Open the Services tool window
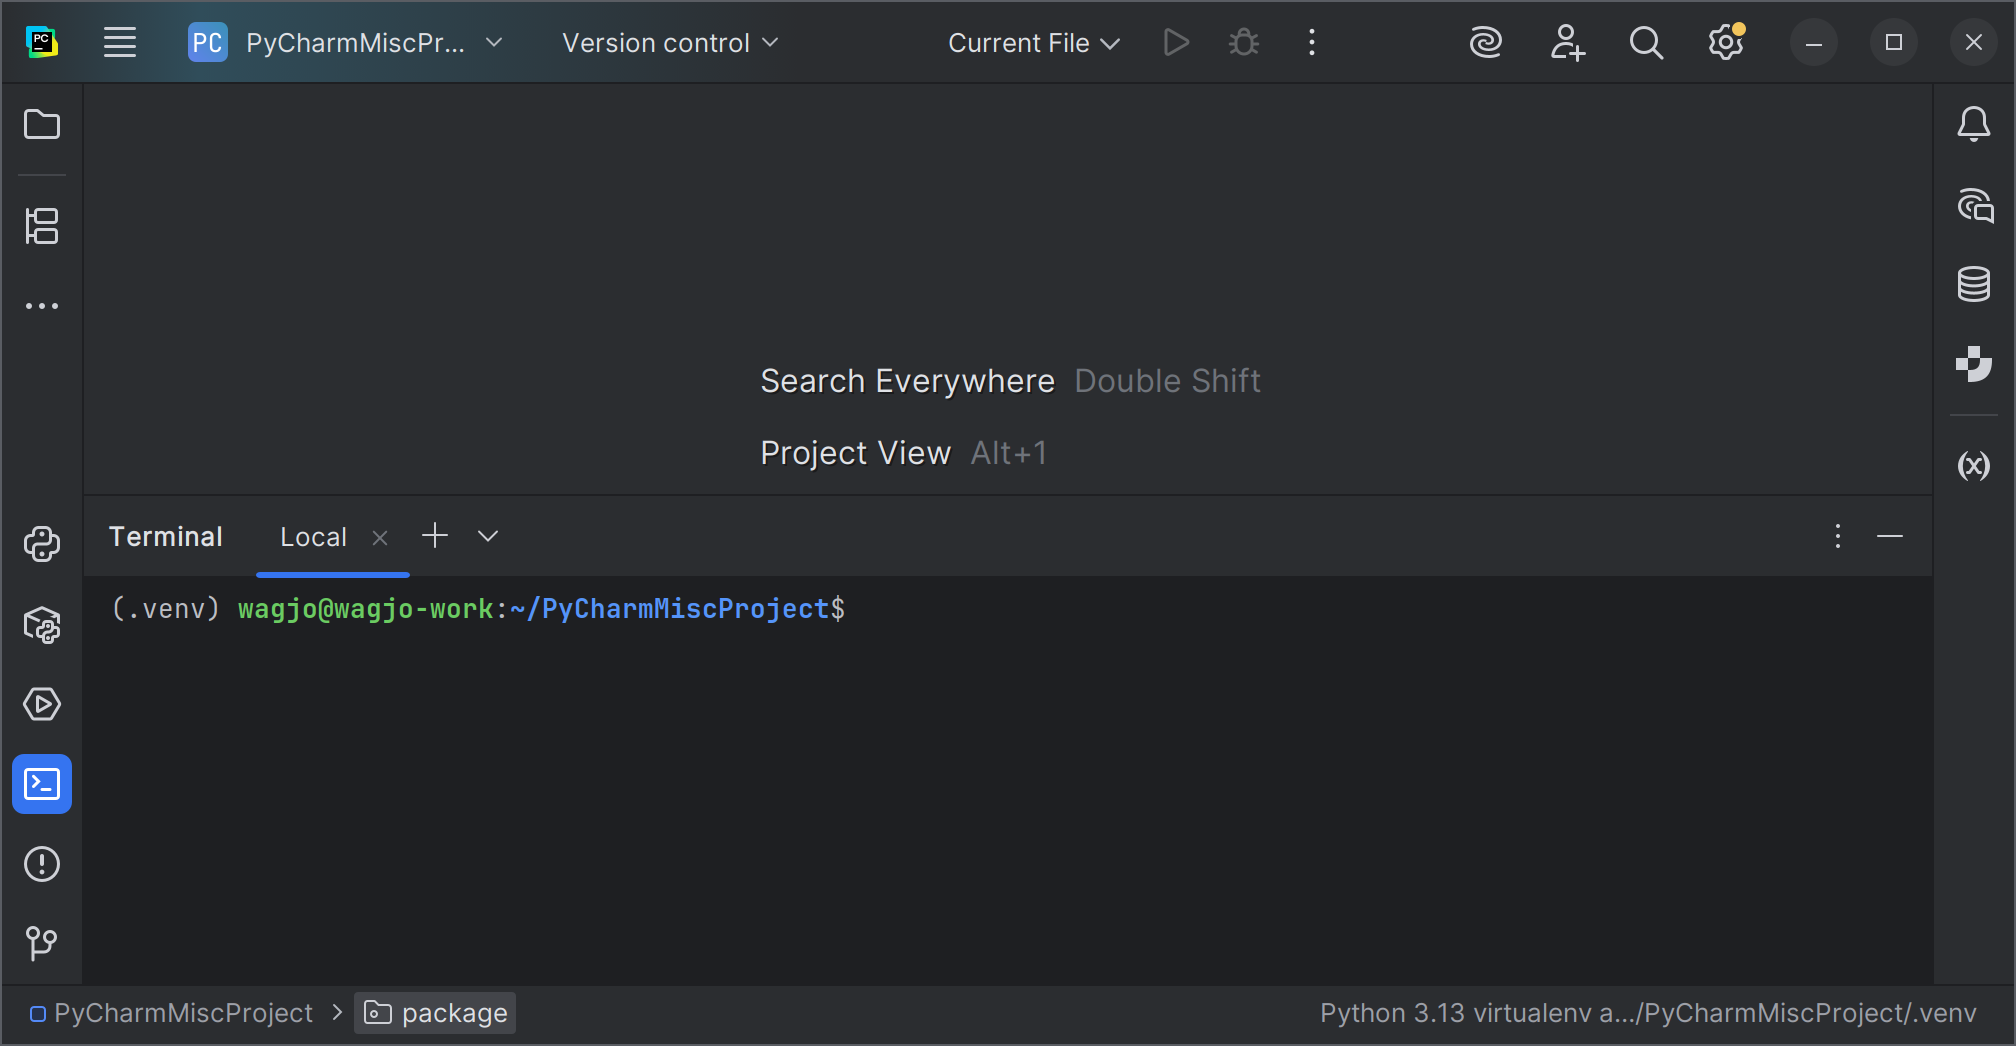Screen dimensions: 2016x1046 tap(42, 705)
